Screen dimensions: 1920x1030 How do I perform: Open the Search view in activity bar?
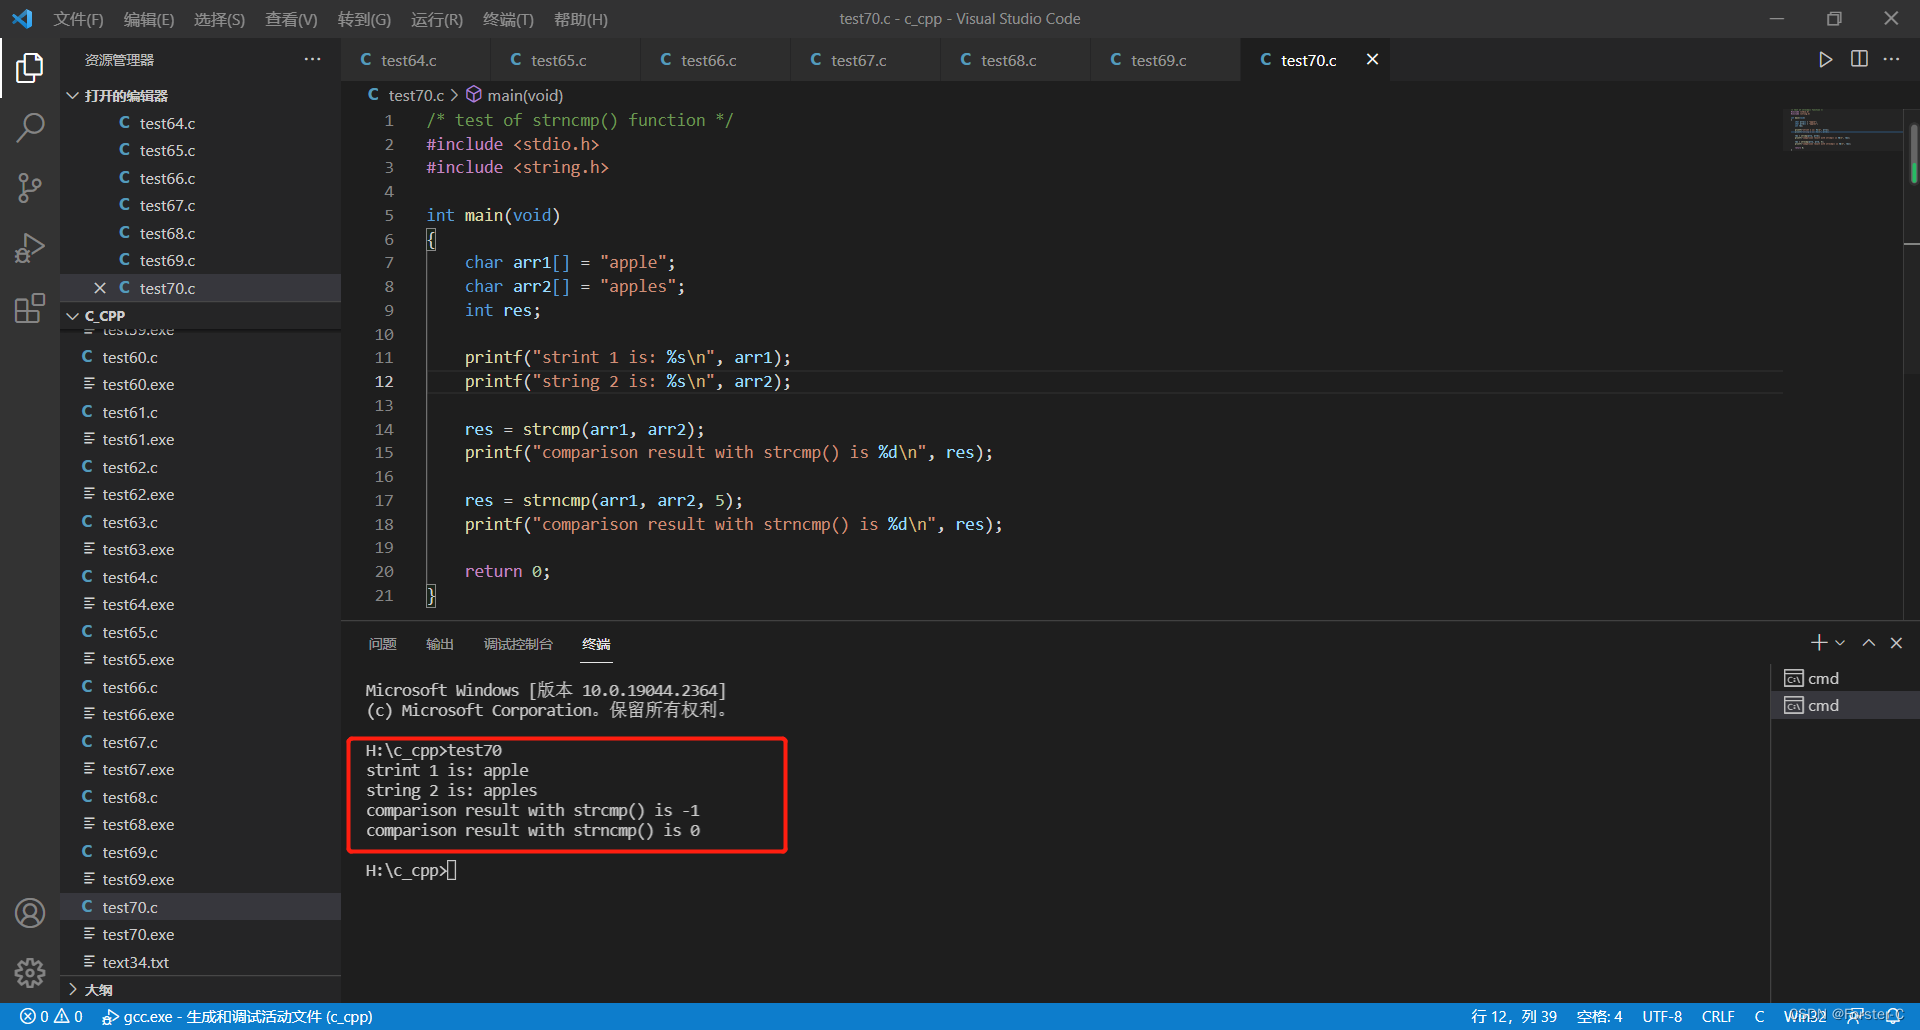30,128
